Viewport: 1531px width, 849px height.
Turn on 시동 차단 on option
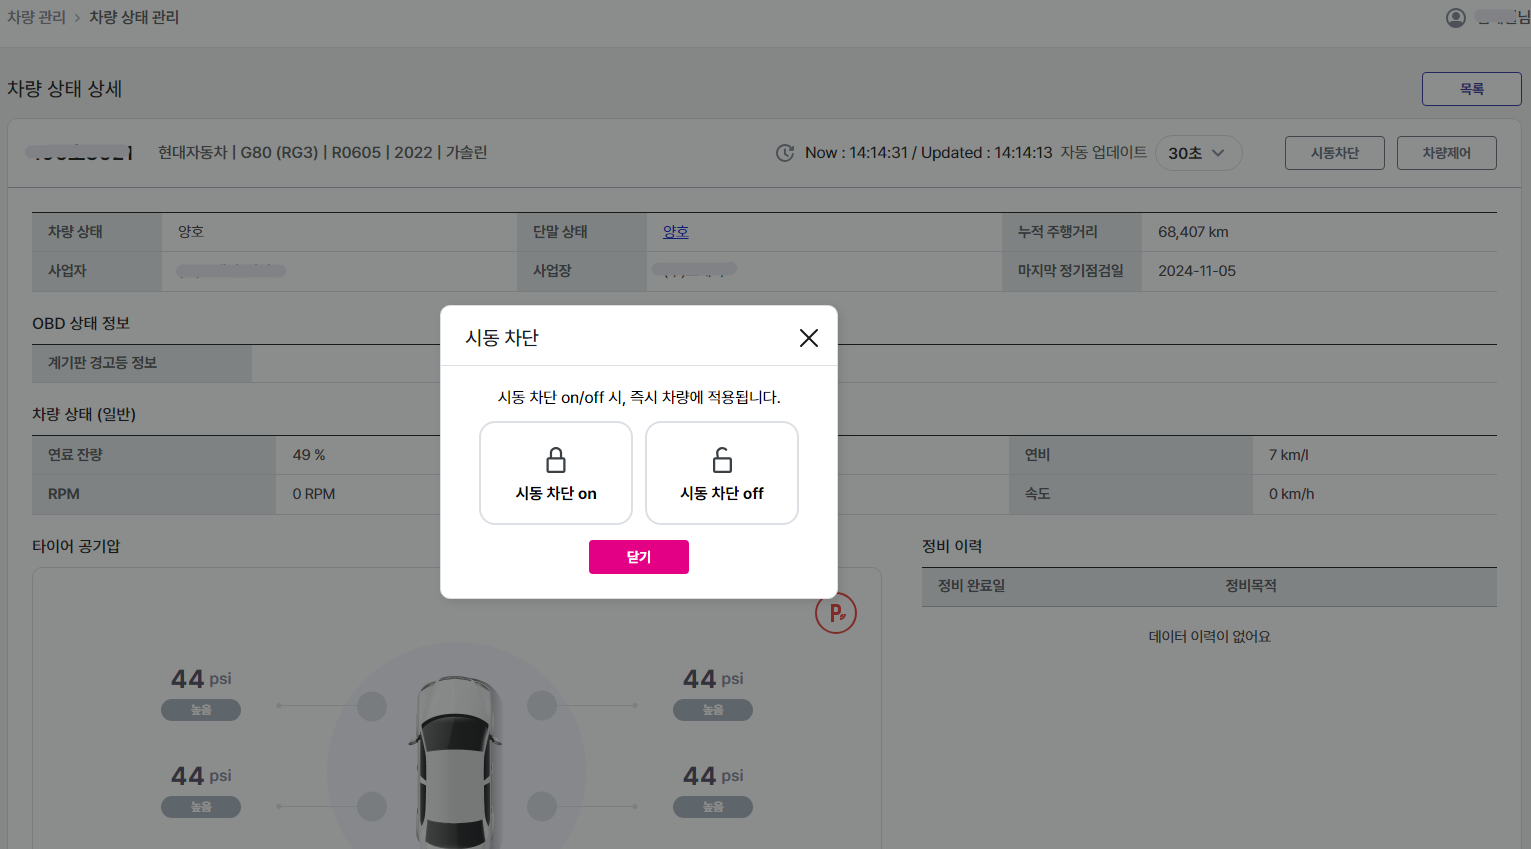point(556,473)
